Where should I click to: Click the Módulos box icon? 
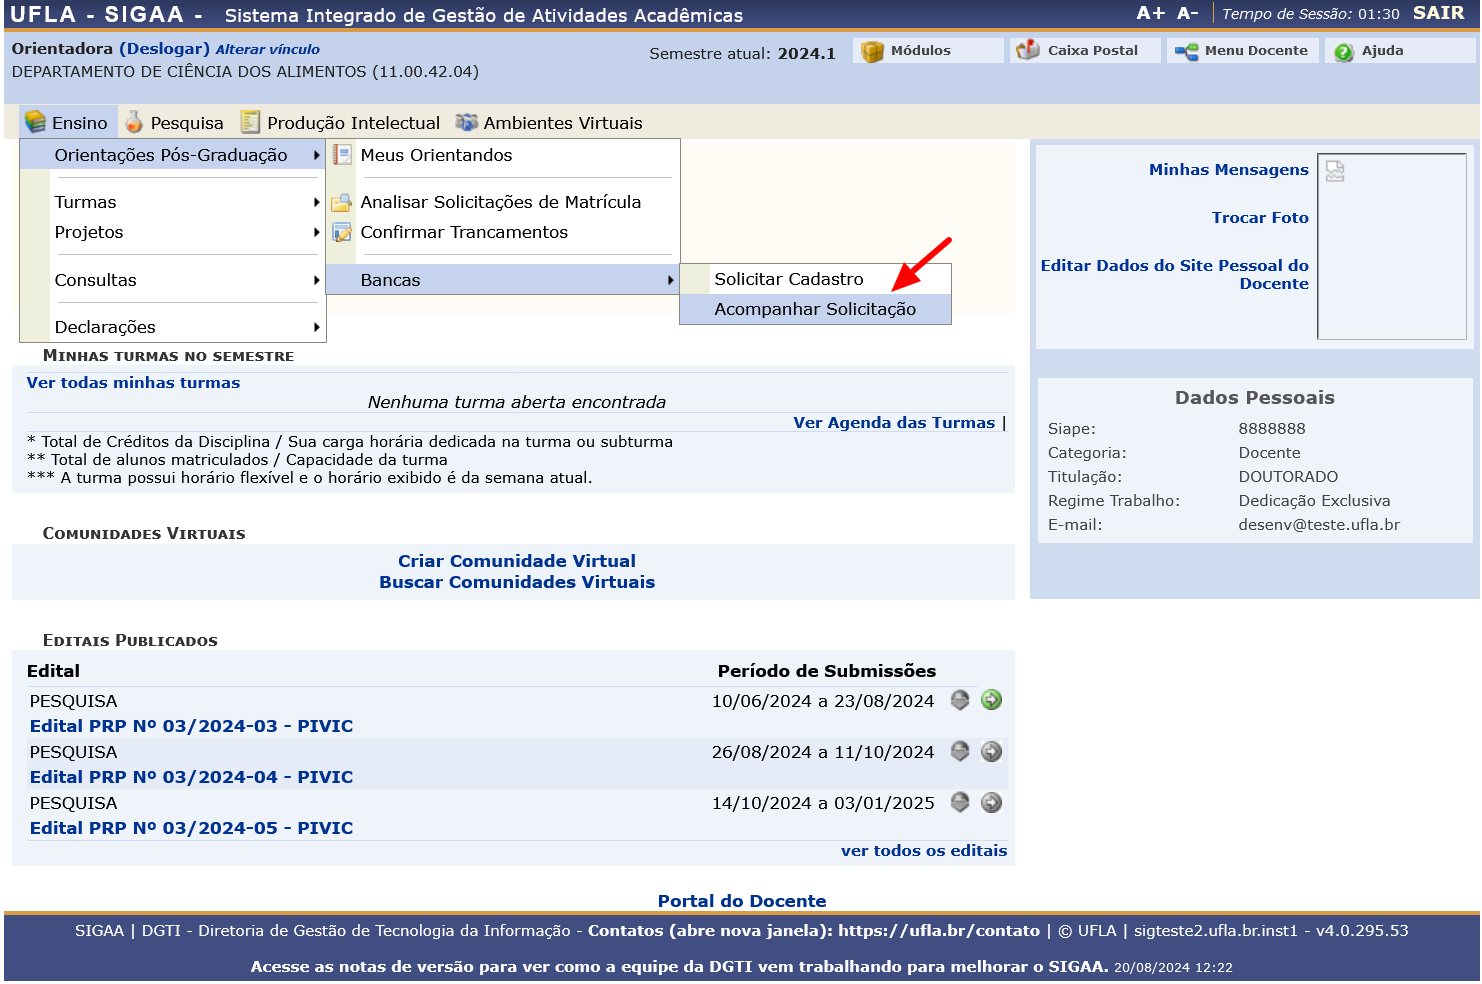click(x=872, y=51)
